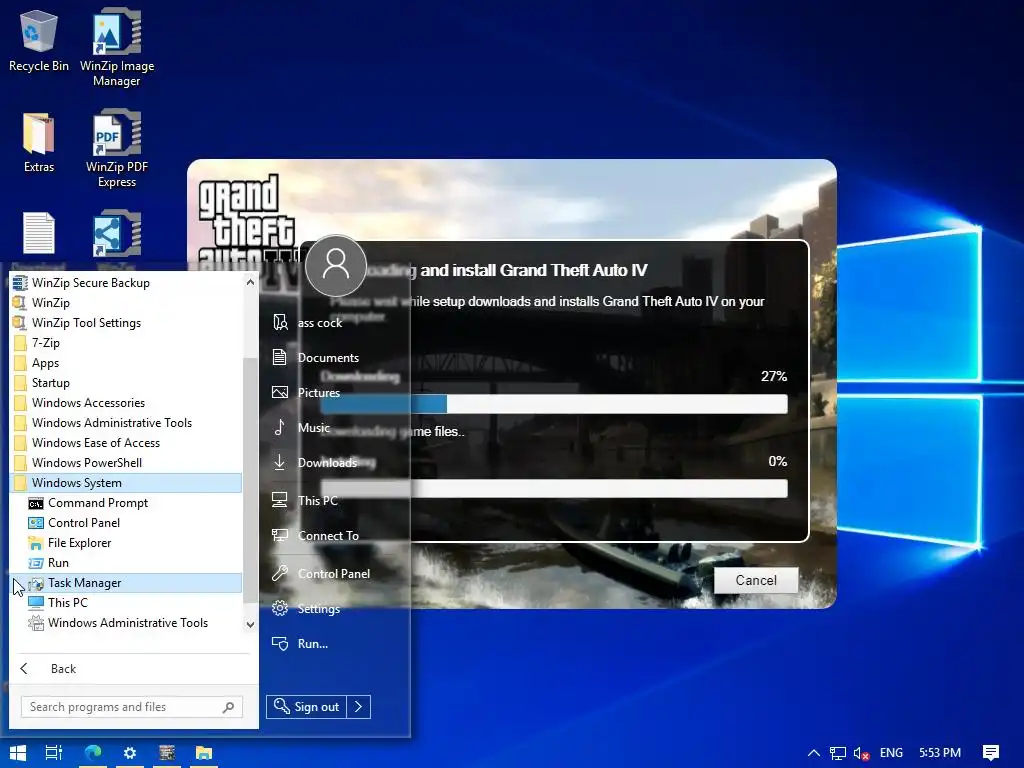Open Downloads from start menu right pane
The image size is (1024, 768).
click(315, 462)
